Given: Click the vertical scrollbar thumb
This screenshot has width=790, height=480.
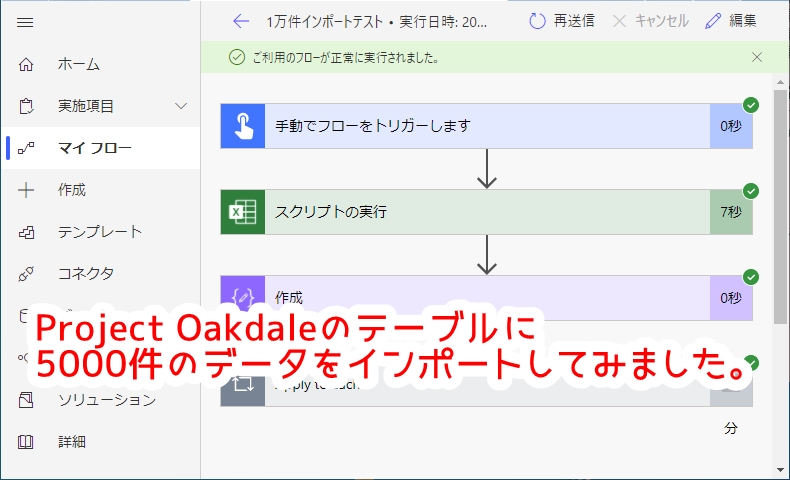Looking at the screenshot, I should 780,207.
